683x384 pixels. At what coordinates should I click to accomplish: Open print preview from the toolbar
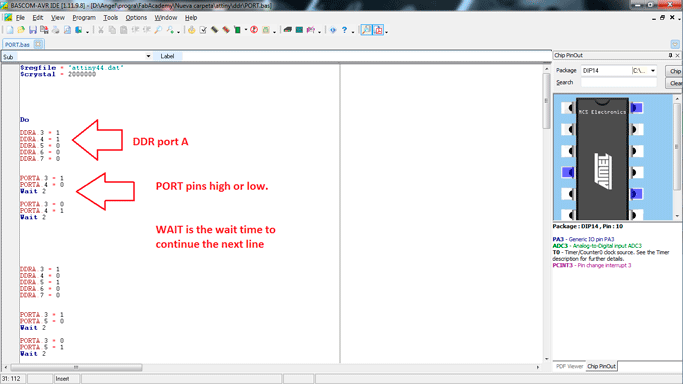[x=67, y=30]
